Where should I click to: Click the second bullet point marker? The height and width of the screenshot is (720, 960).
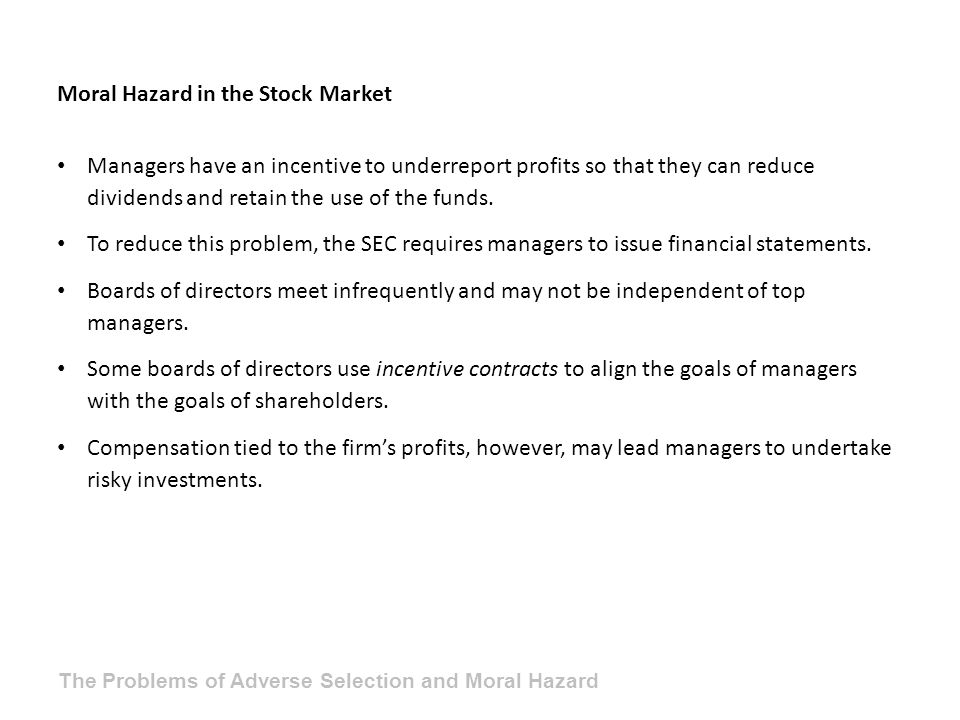click(61, 244)
